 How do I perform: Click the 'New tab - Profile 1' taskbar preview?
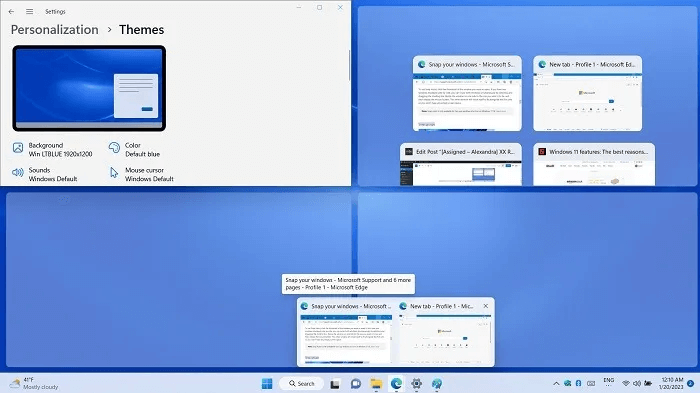tap(445, 332)
